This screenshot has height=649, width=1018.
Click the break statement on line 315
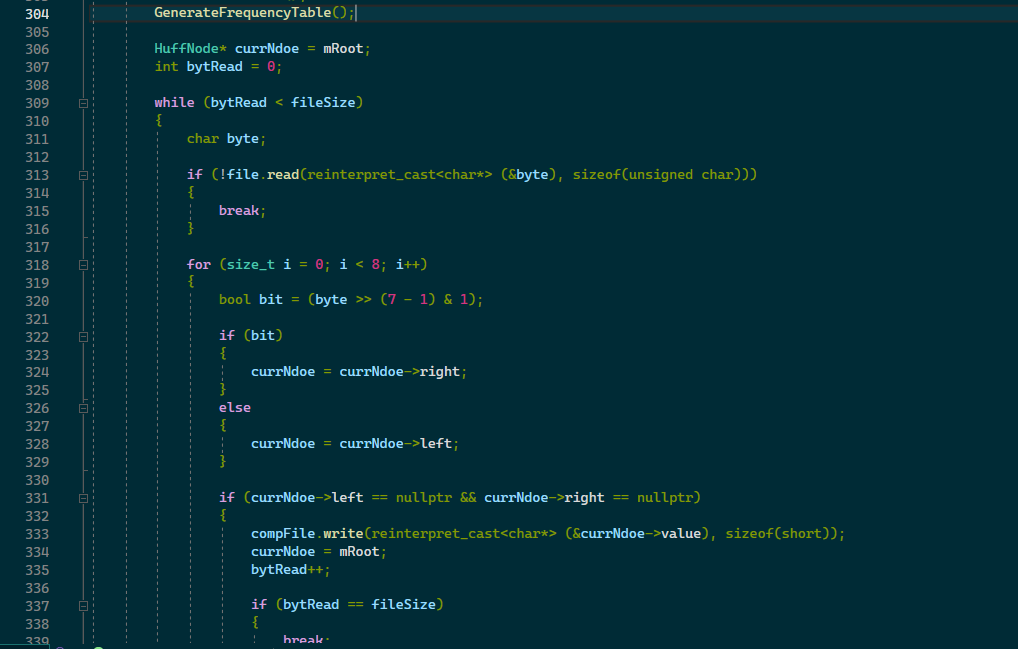tap(238, 210)
